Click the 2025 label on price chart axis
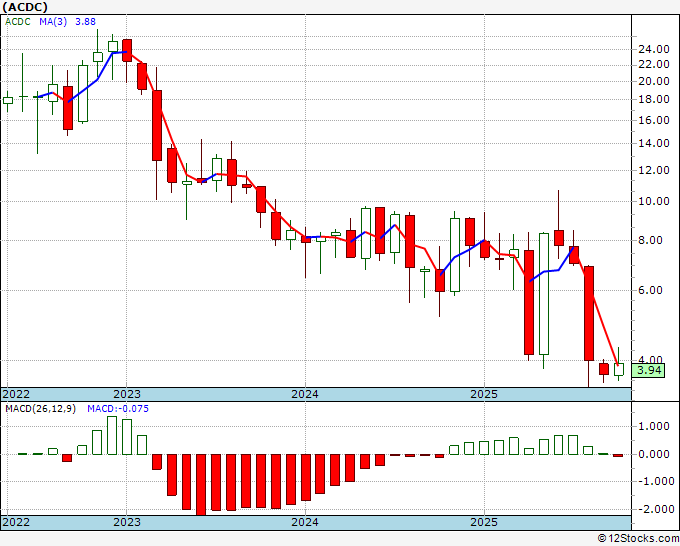The width and height of the screenshot is (680, 546). [x=484, y=394]
